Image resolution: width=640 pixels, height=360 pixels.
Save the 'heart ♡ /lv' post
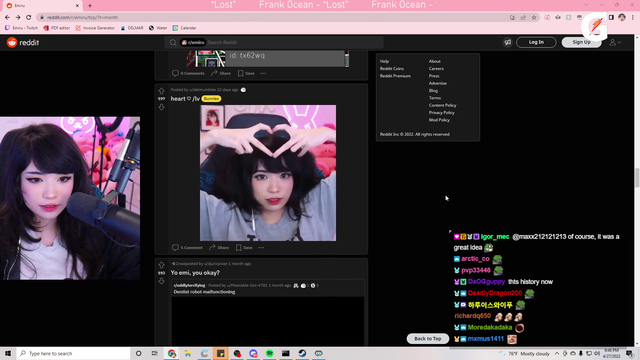click(244, 248)
